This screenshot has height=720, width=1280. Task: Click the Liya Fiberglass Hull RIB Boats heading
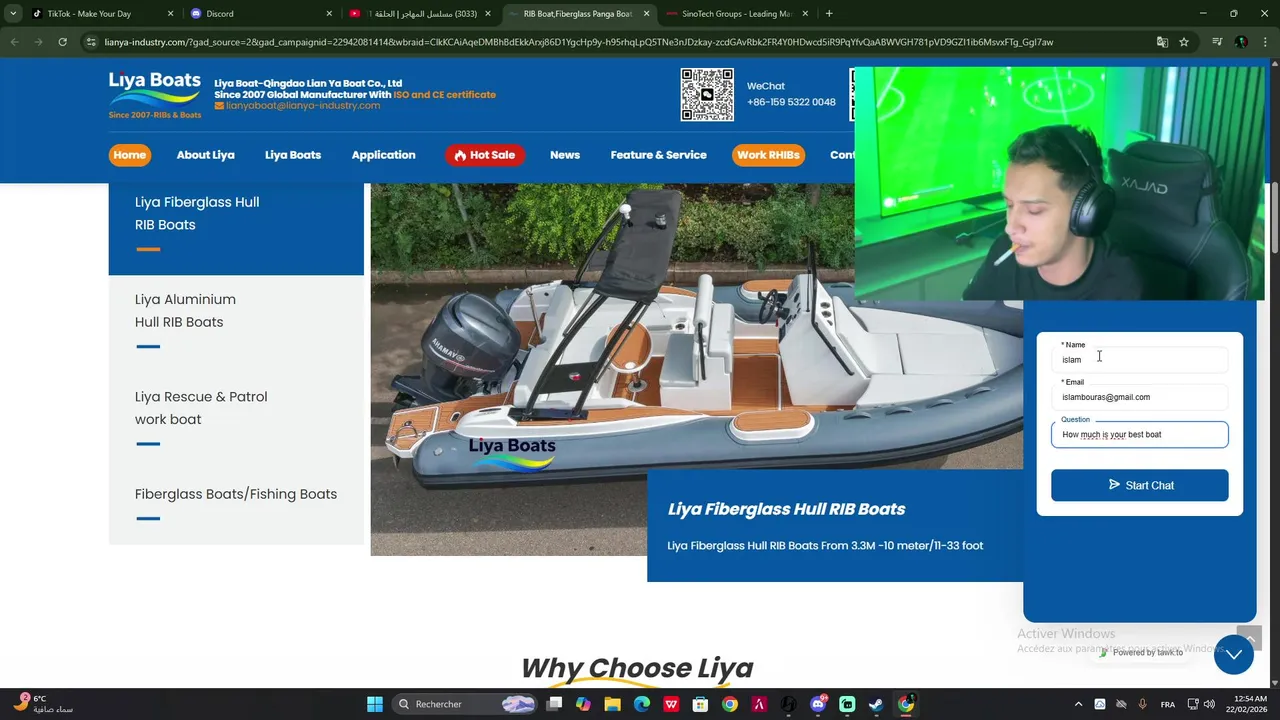[786, 509]
